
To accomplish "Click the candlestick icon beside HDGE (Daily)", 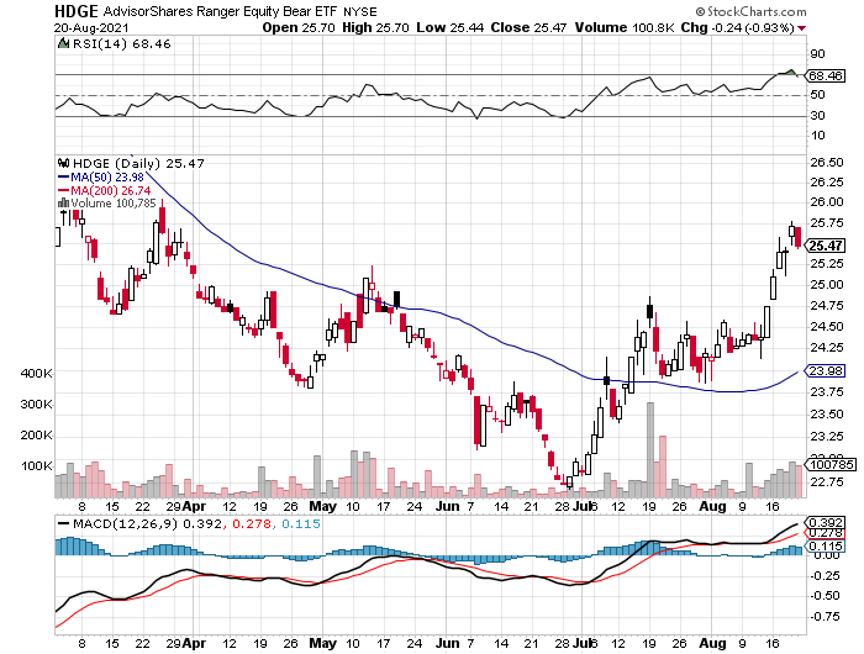I will (x=63, y=163).
